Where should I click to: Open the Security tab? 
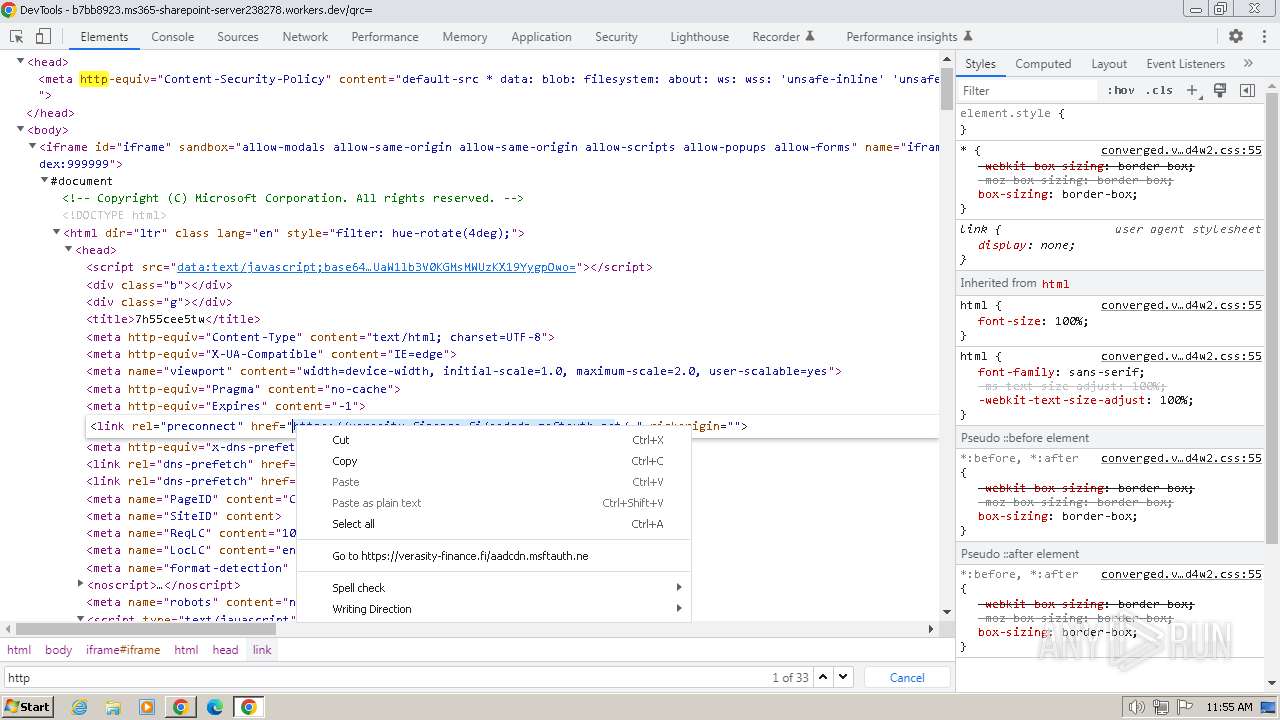click(x=616, y=36)
